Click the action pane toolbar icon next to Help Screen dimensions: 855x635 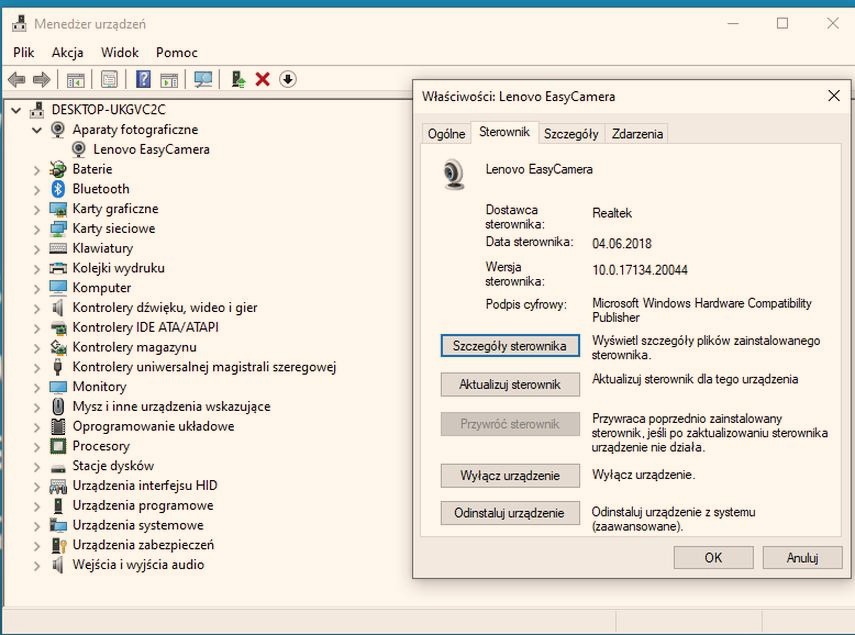tap(169, 80)
